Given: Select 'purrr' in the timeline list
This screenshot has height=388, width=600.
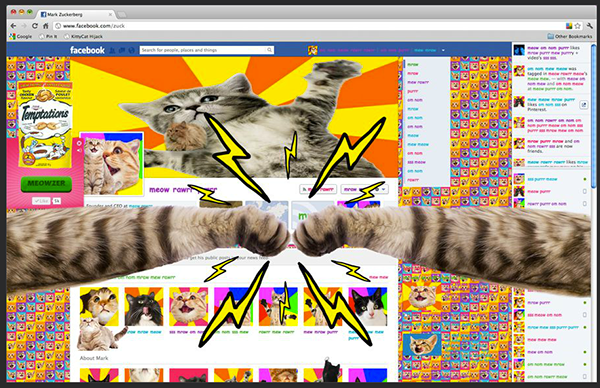Looking at the screenshot, I should (x=412, y=91).
